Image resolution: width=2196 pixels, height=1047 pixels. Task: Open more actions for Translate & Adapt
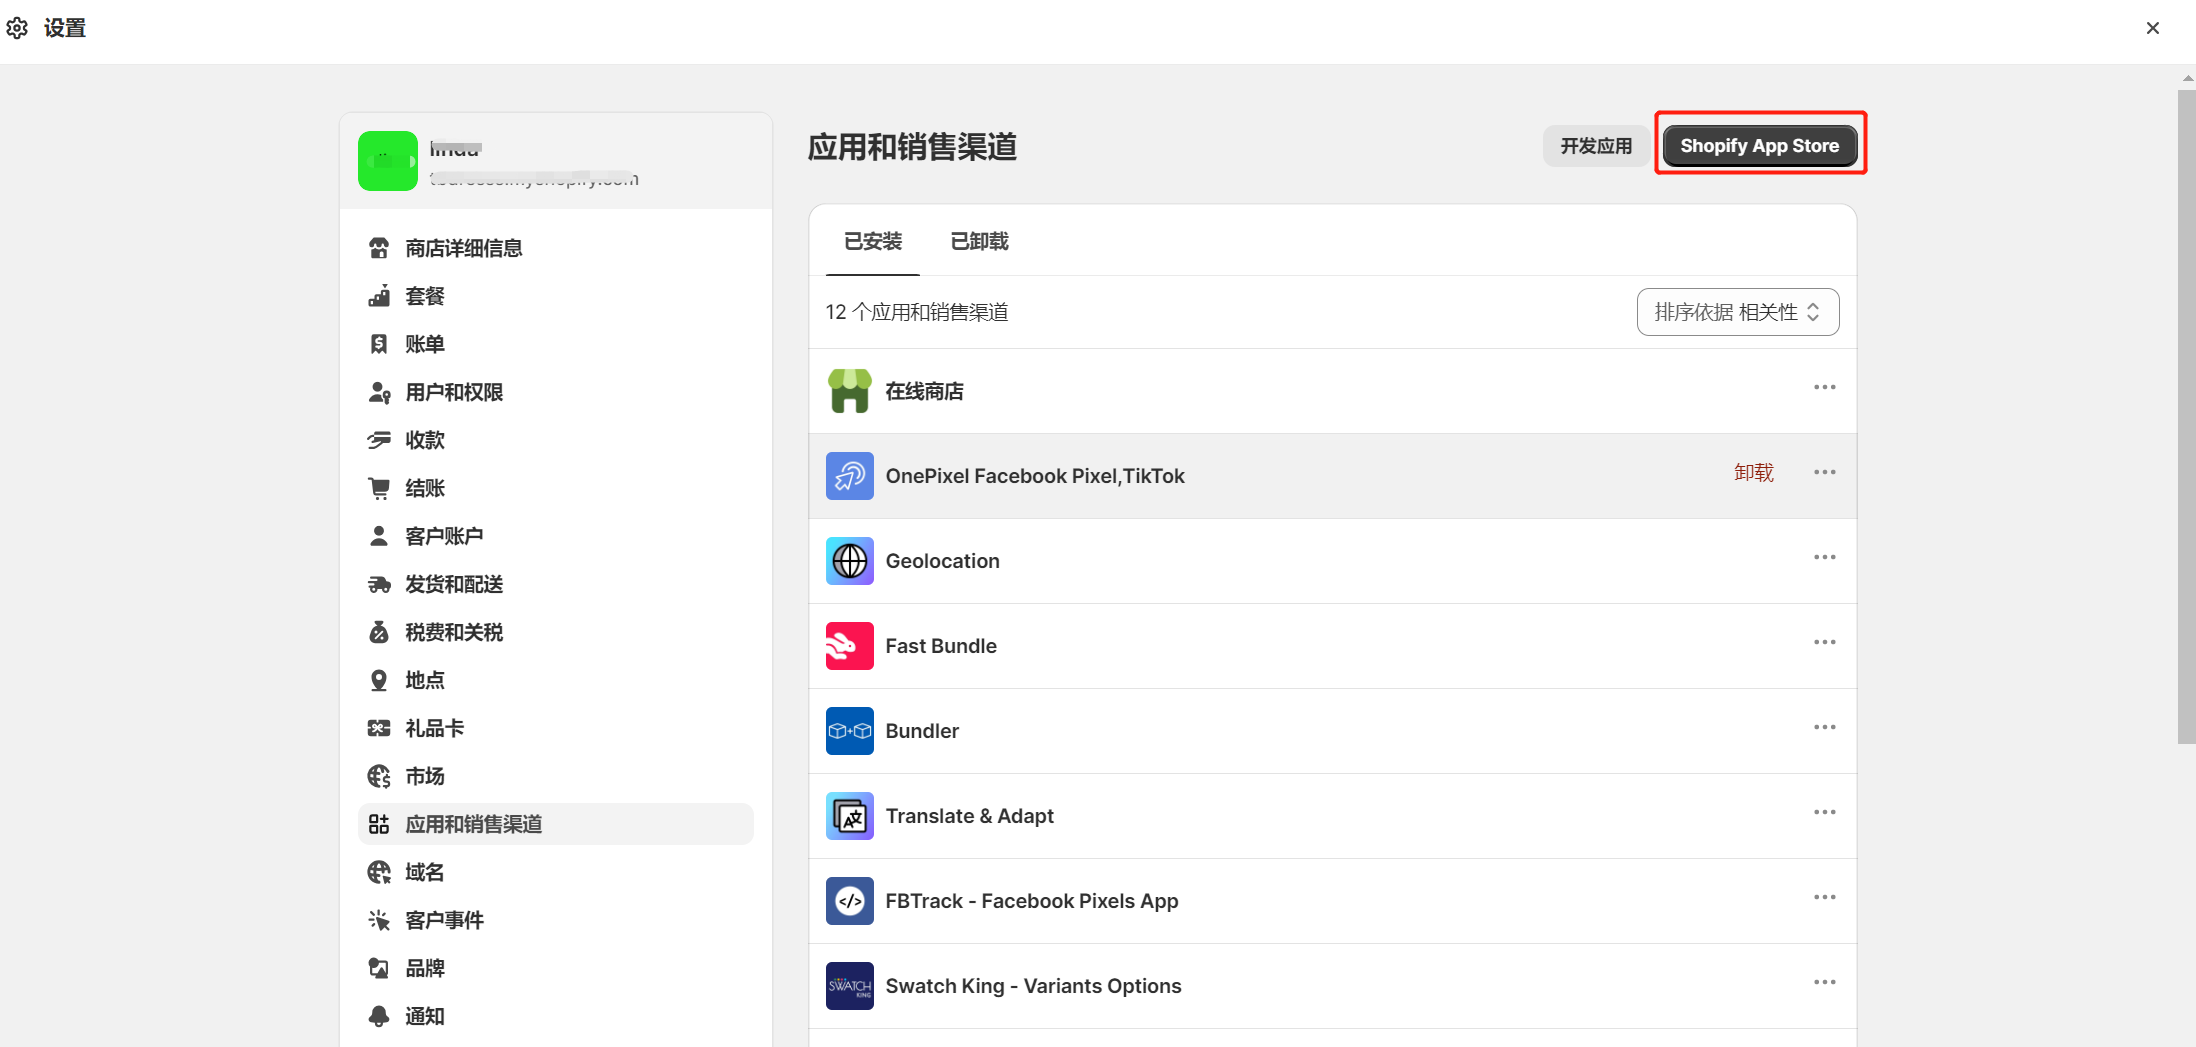(x=1825, y=812)
